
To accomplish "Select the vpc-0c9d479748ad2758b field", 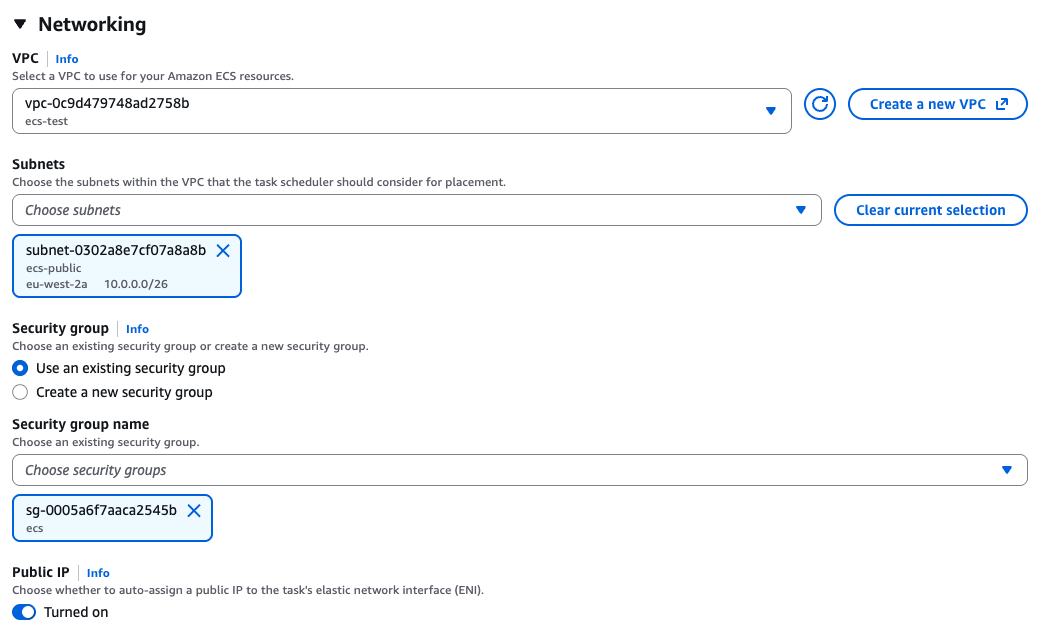I will point(400,110).
